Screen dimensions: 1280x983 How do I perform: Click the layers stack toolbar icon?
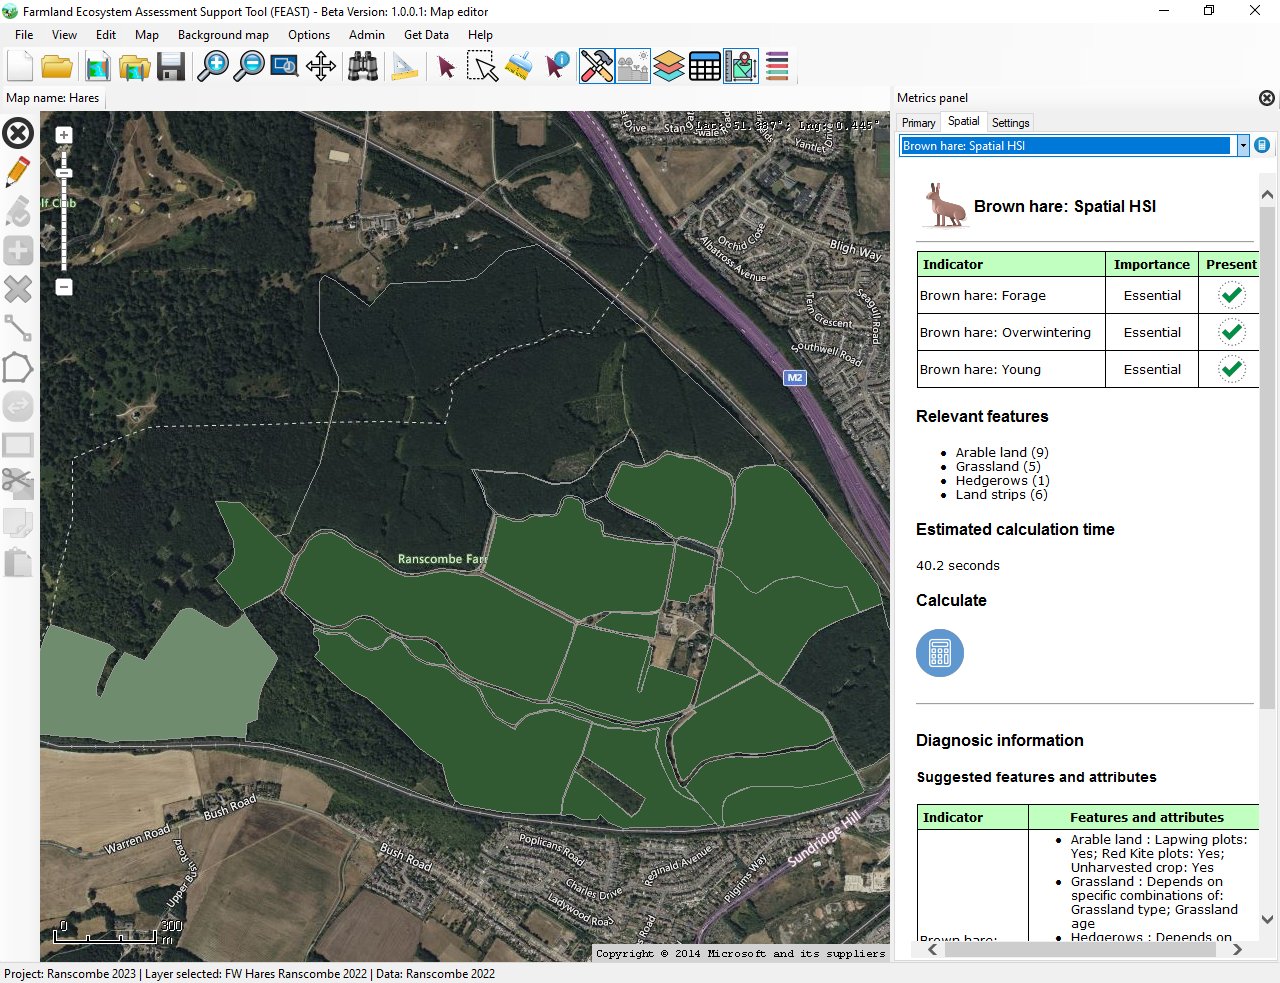(669, 67)
